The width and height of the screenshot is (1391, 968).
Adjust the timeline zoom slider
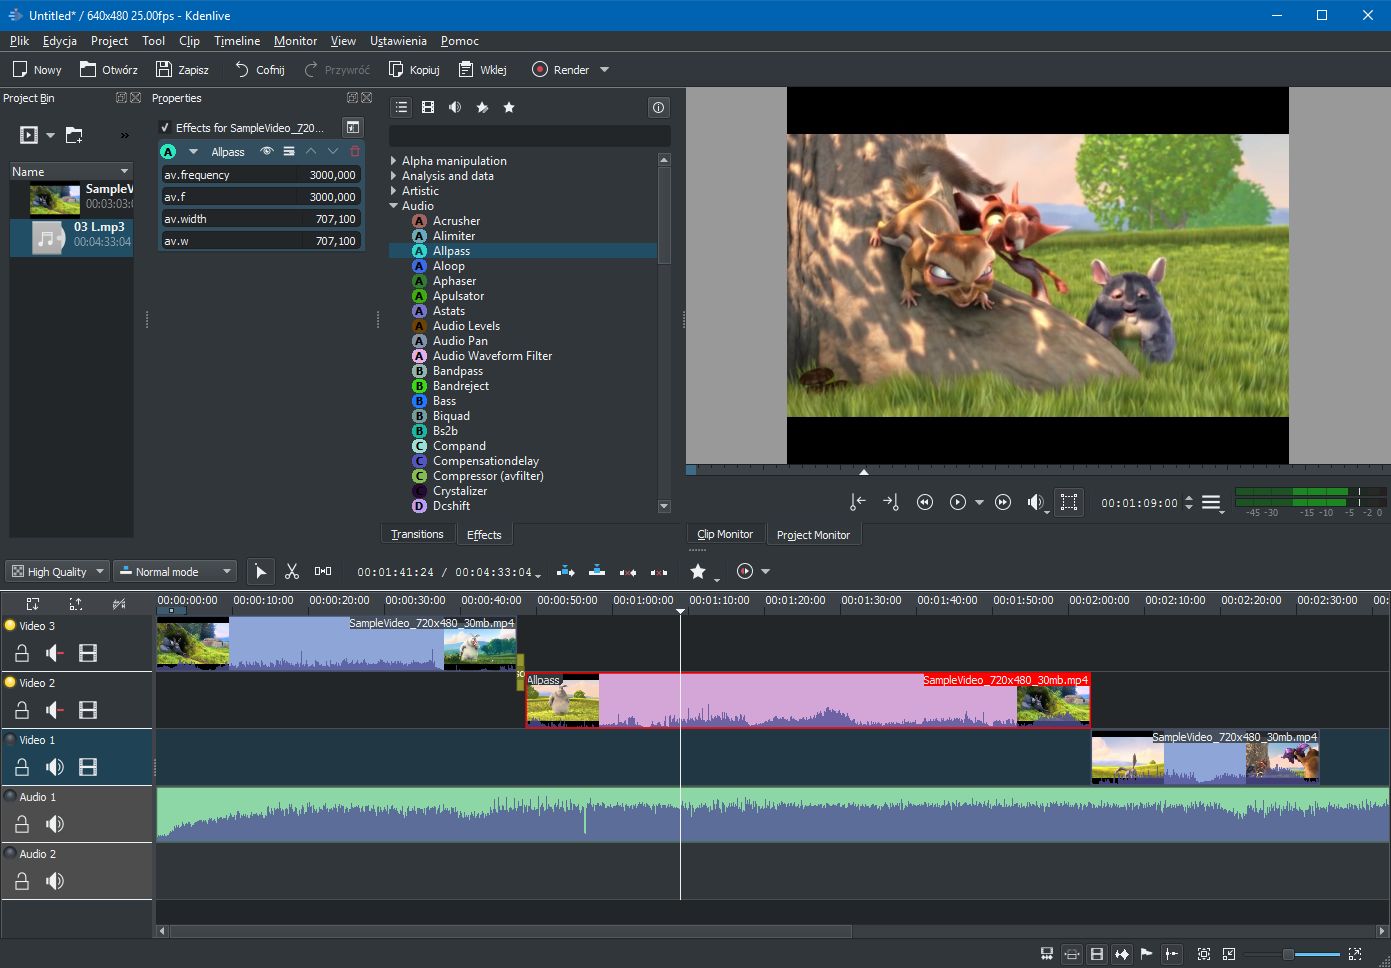pos(1289,954)
